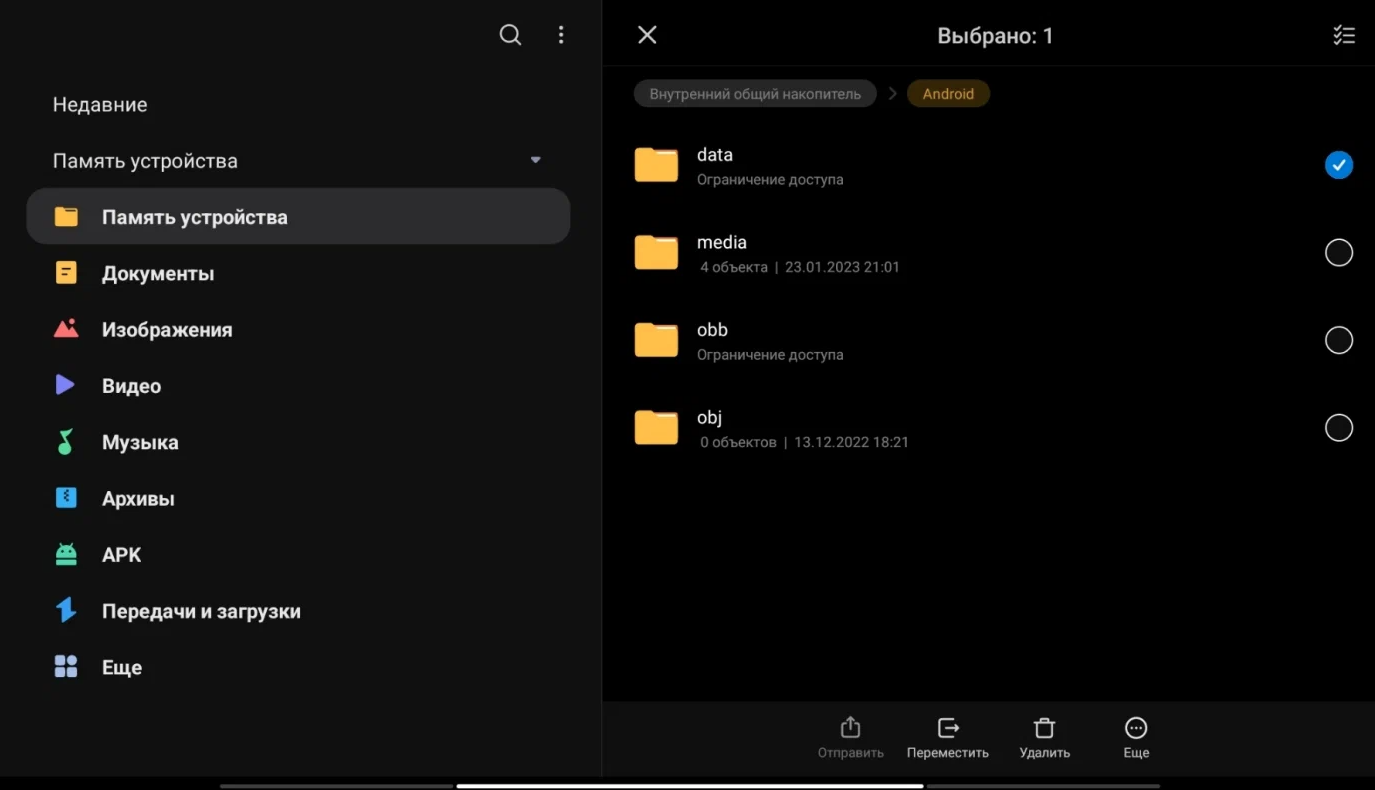This screenshot has height=790, width=1375.
Task: Tap the bottom navigation gesture bar
Action: 690,786
